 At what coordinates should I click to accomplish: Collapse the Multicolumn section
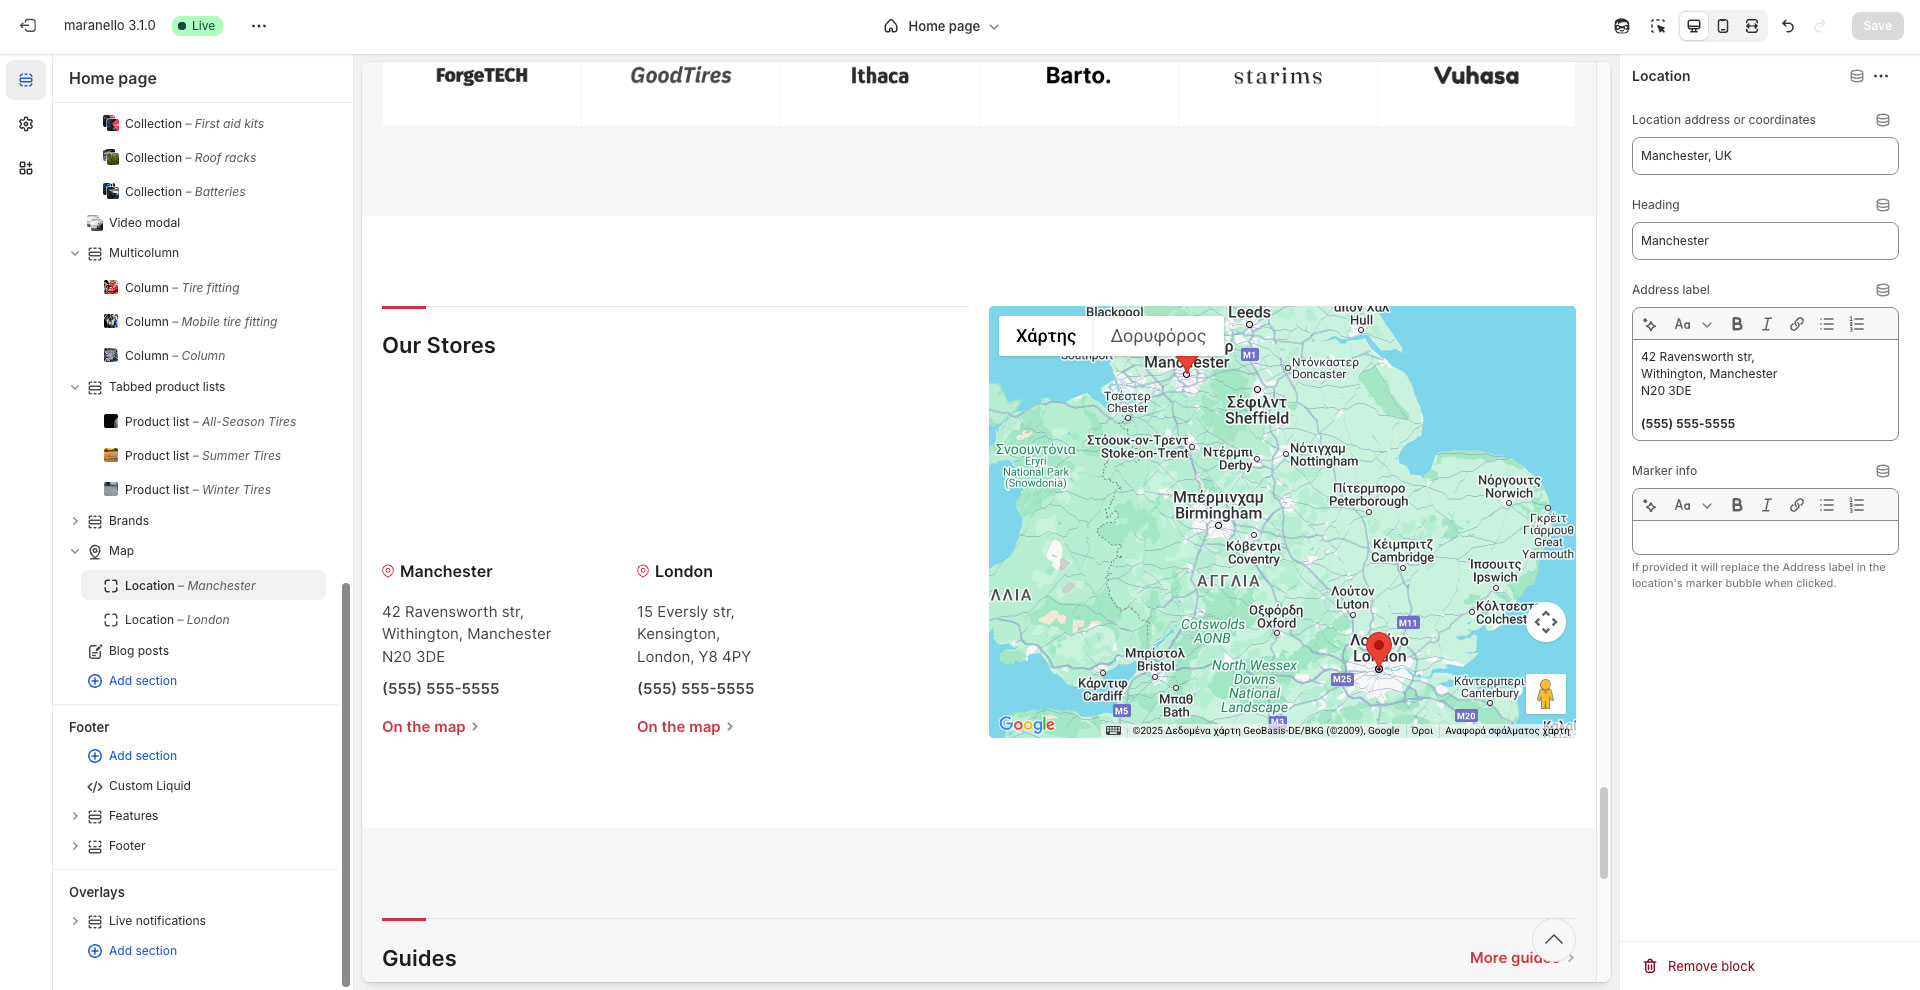(x=75, y=253)
